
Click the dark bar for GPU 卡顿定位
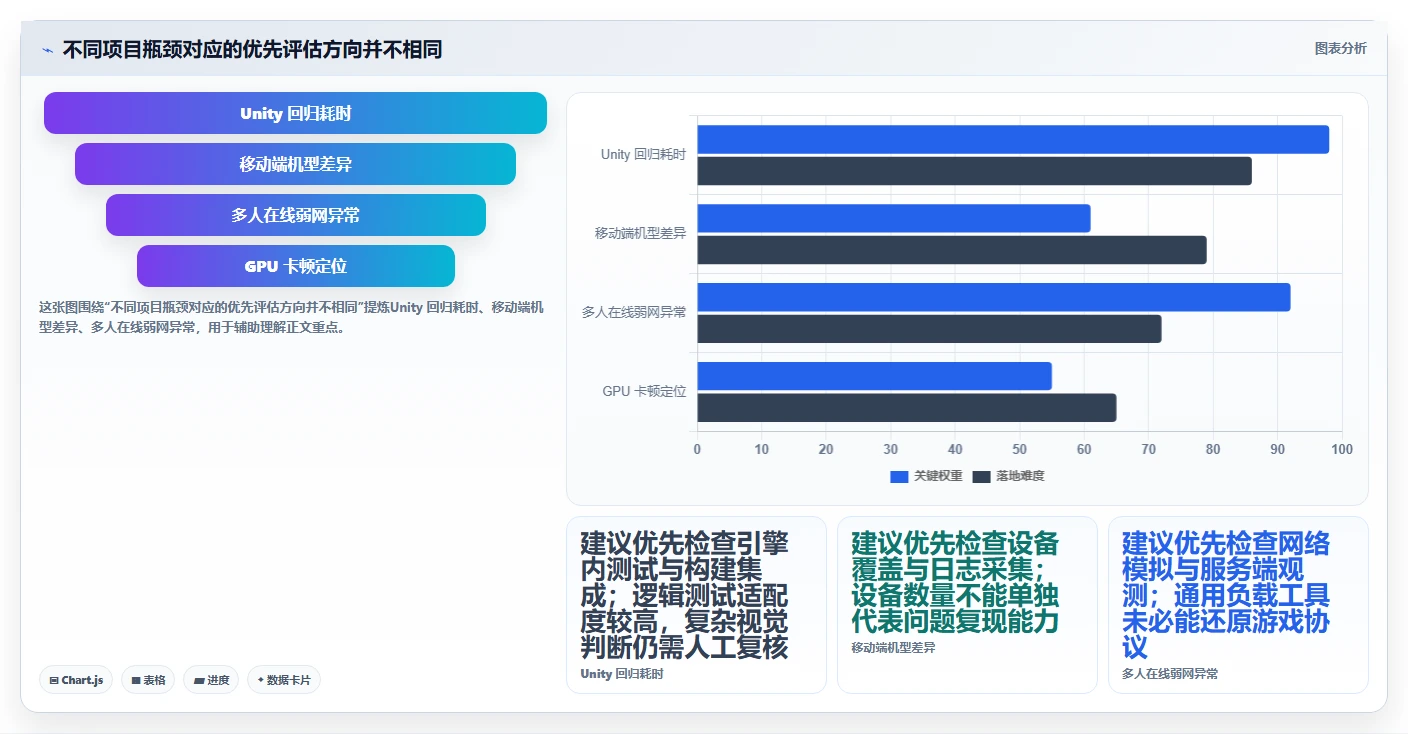pyautogui.click(x=906, y=408)
